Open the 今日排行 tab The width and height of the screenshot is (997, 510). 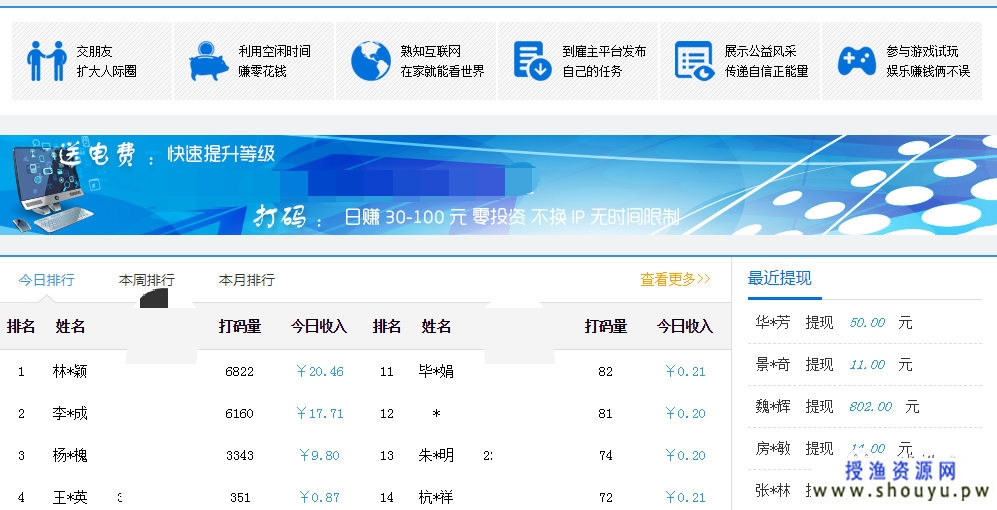pos(46,280)
